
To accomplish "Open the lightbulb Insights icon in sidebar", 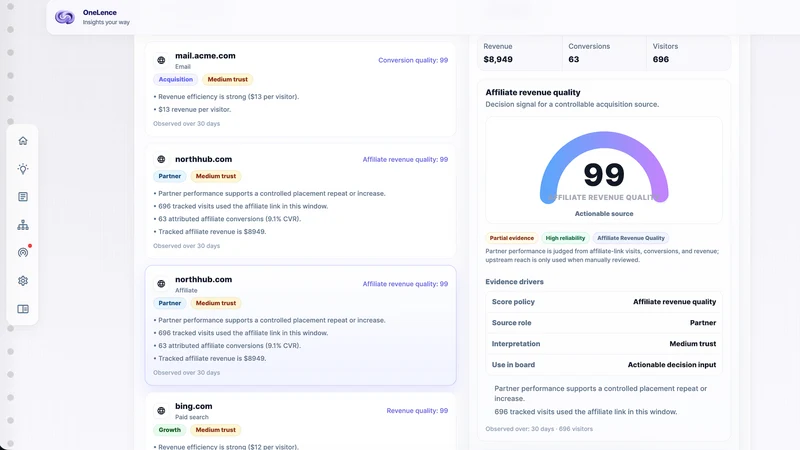I will (x=23, y=169).
